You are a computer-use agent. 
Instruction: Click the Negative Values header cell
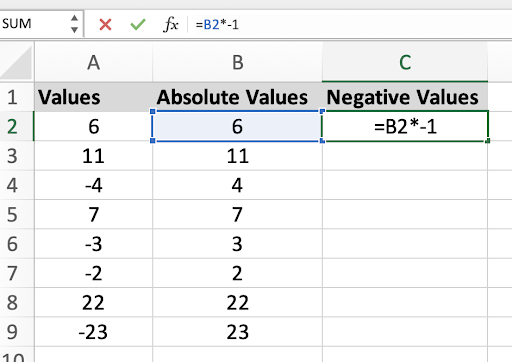click(x=405, y=97)
